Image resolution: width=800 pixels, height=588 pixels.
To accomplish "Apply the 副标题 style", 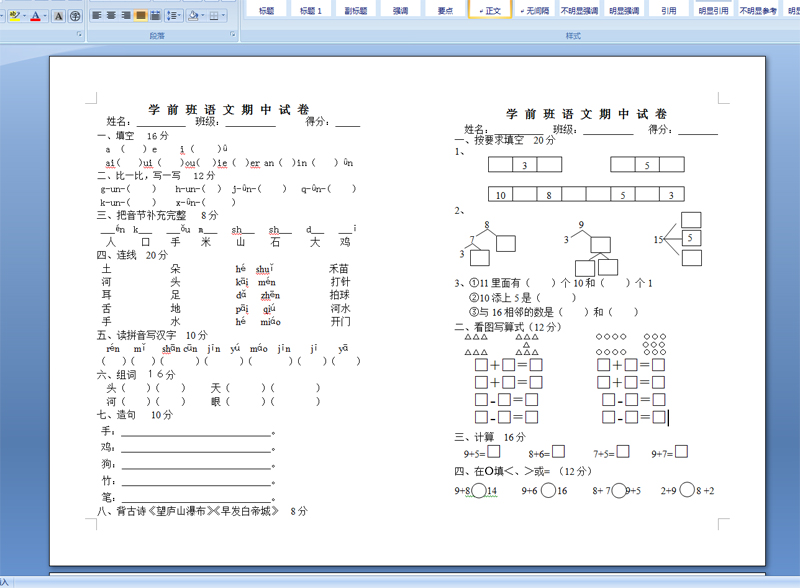I will point(356,10).
